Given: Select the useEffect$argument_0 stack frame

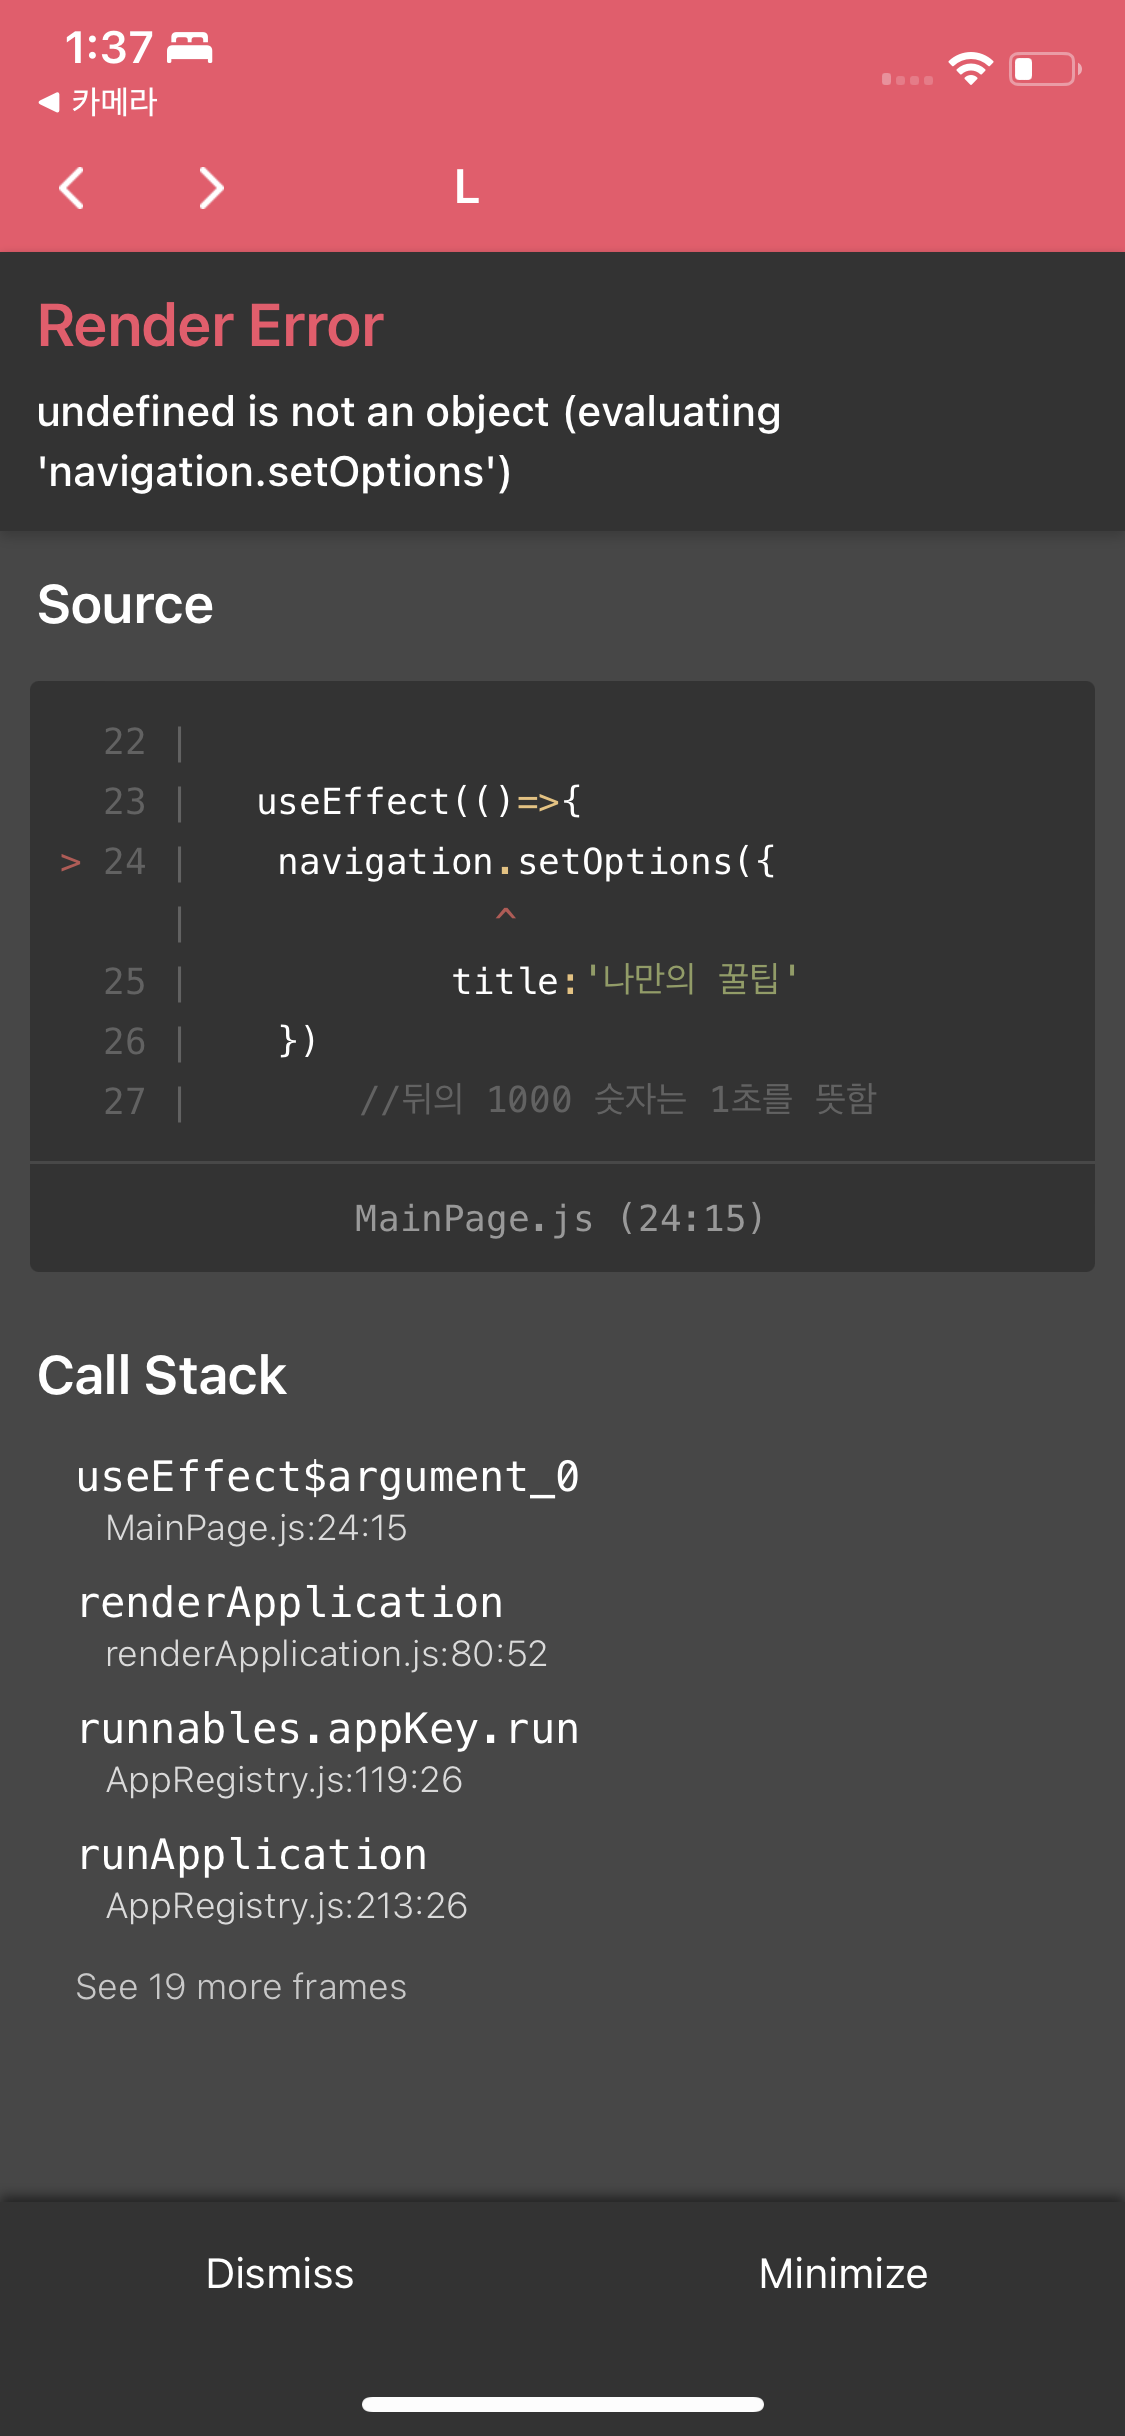Looking at the screenshot, I should pyautogui.click(x=328, y=1499).
